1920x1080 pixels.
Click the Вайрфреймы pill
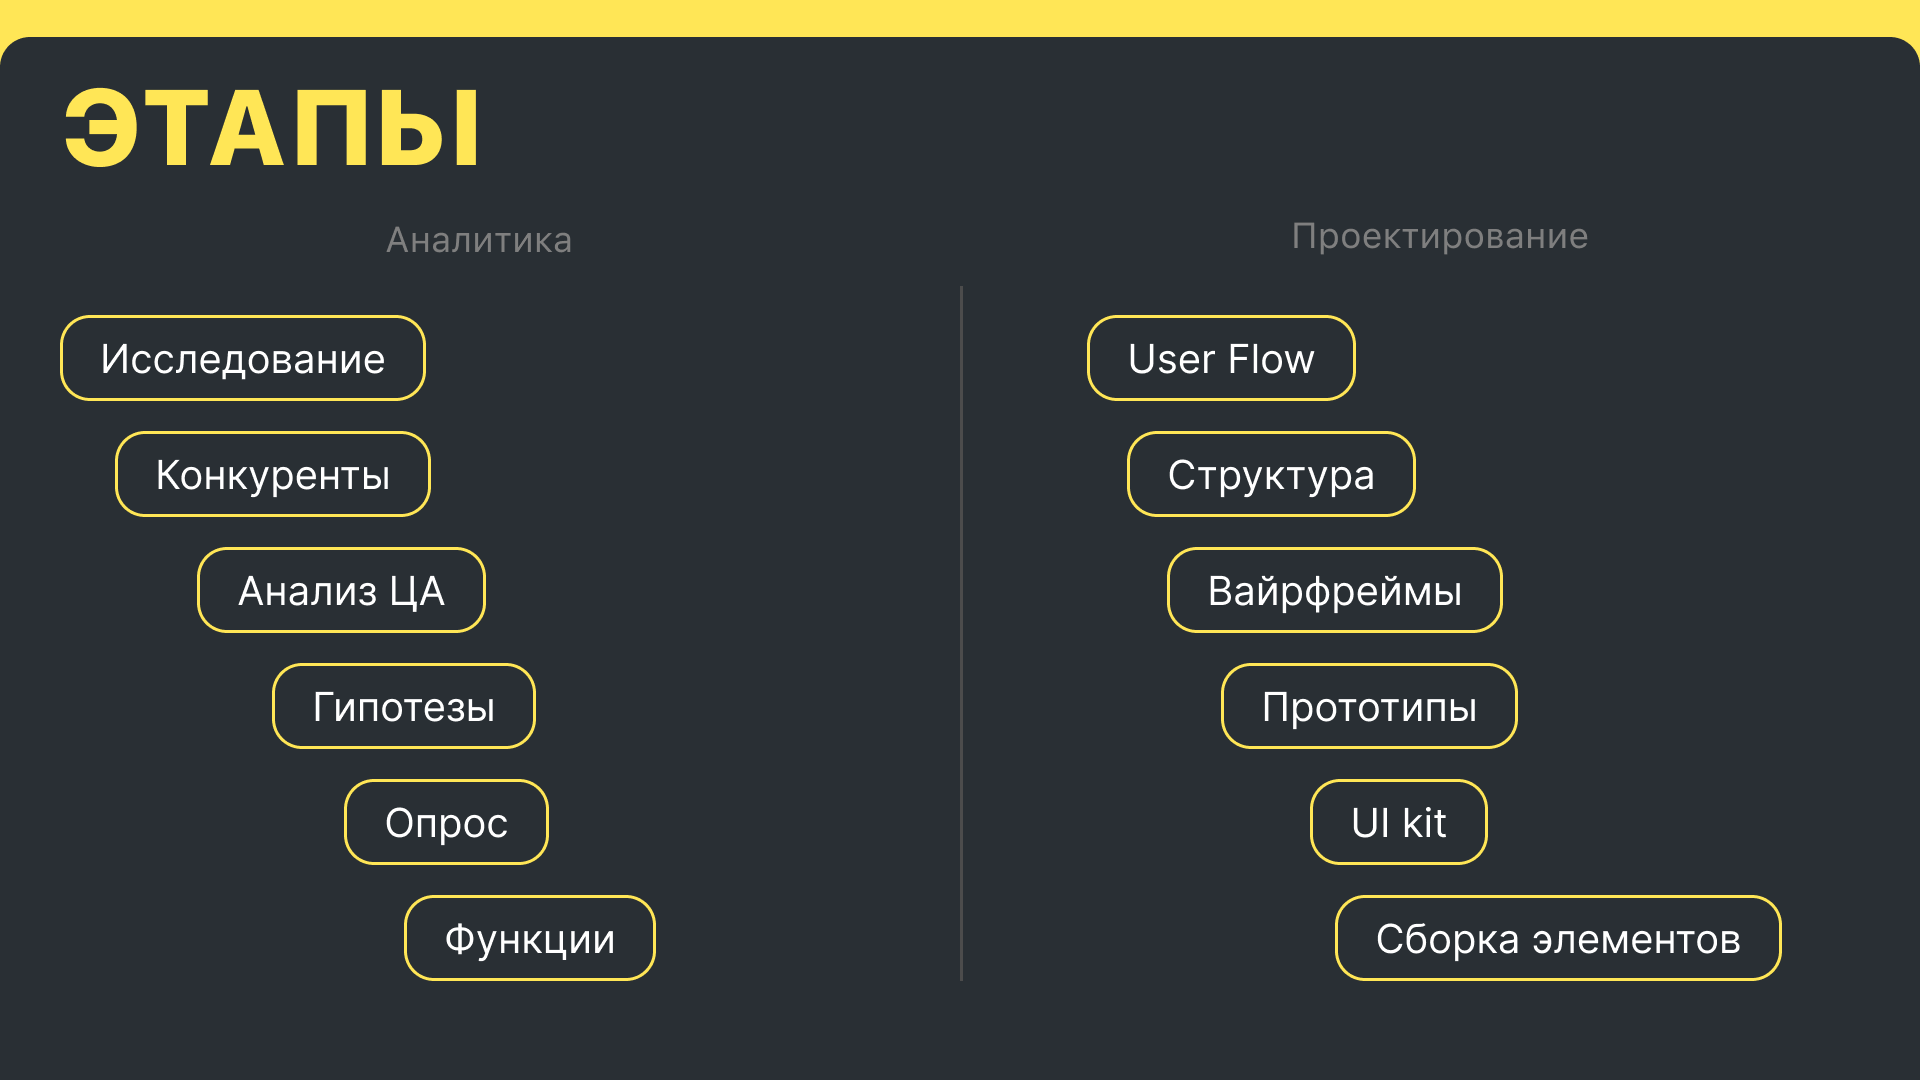pyautogui.click(x=1335, y=591)
